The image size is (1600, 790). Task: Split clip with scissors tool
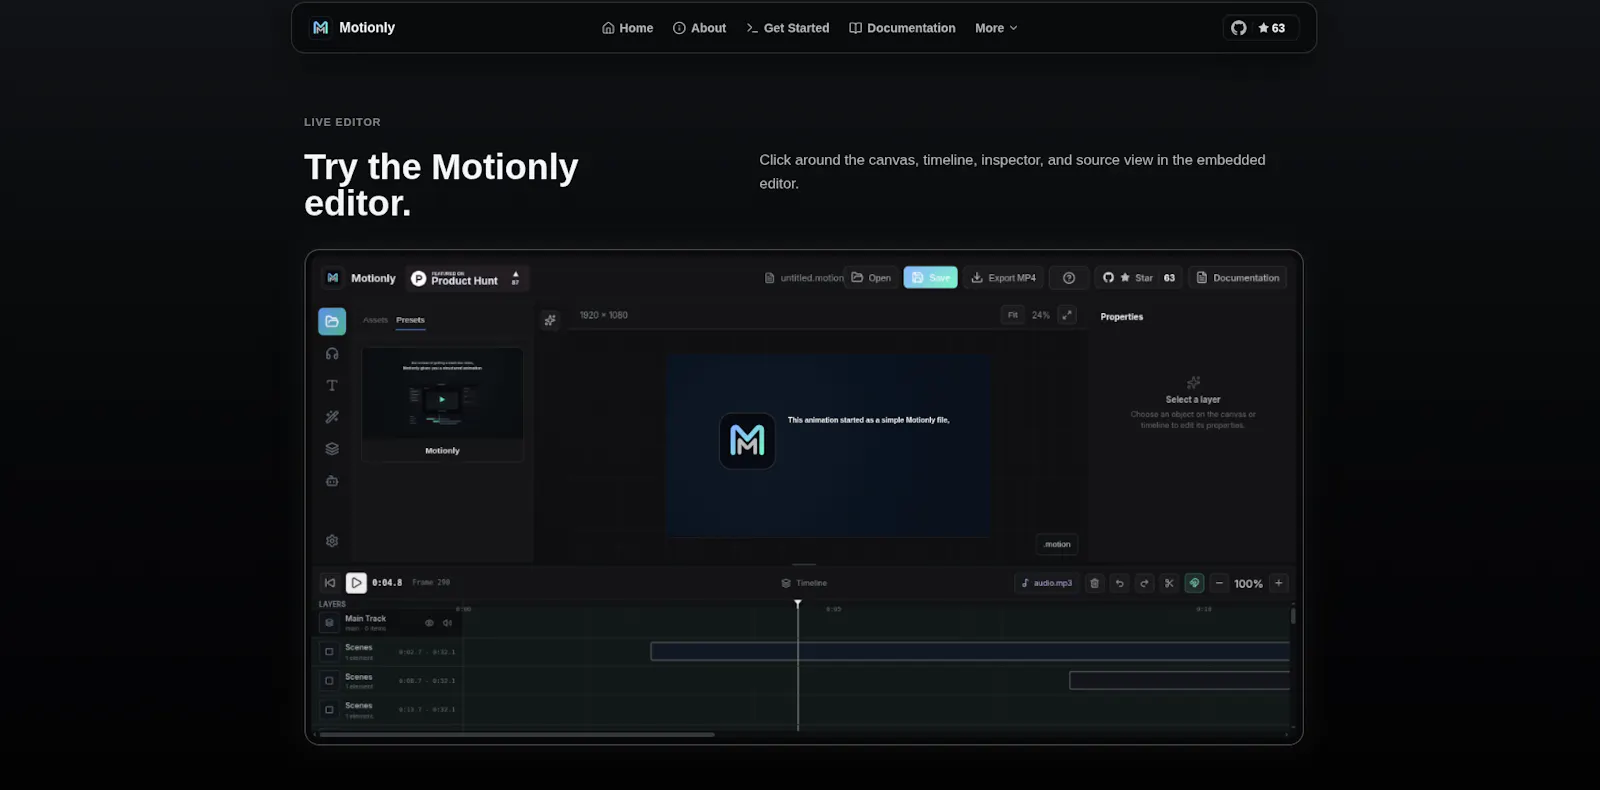coord(1169,583)
